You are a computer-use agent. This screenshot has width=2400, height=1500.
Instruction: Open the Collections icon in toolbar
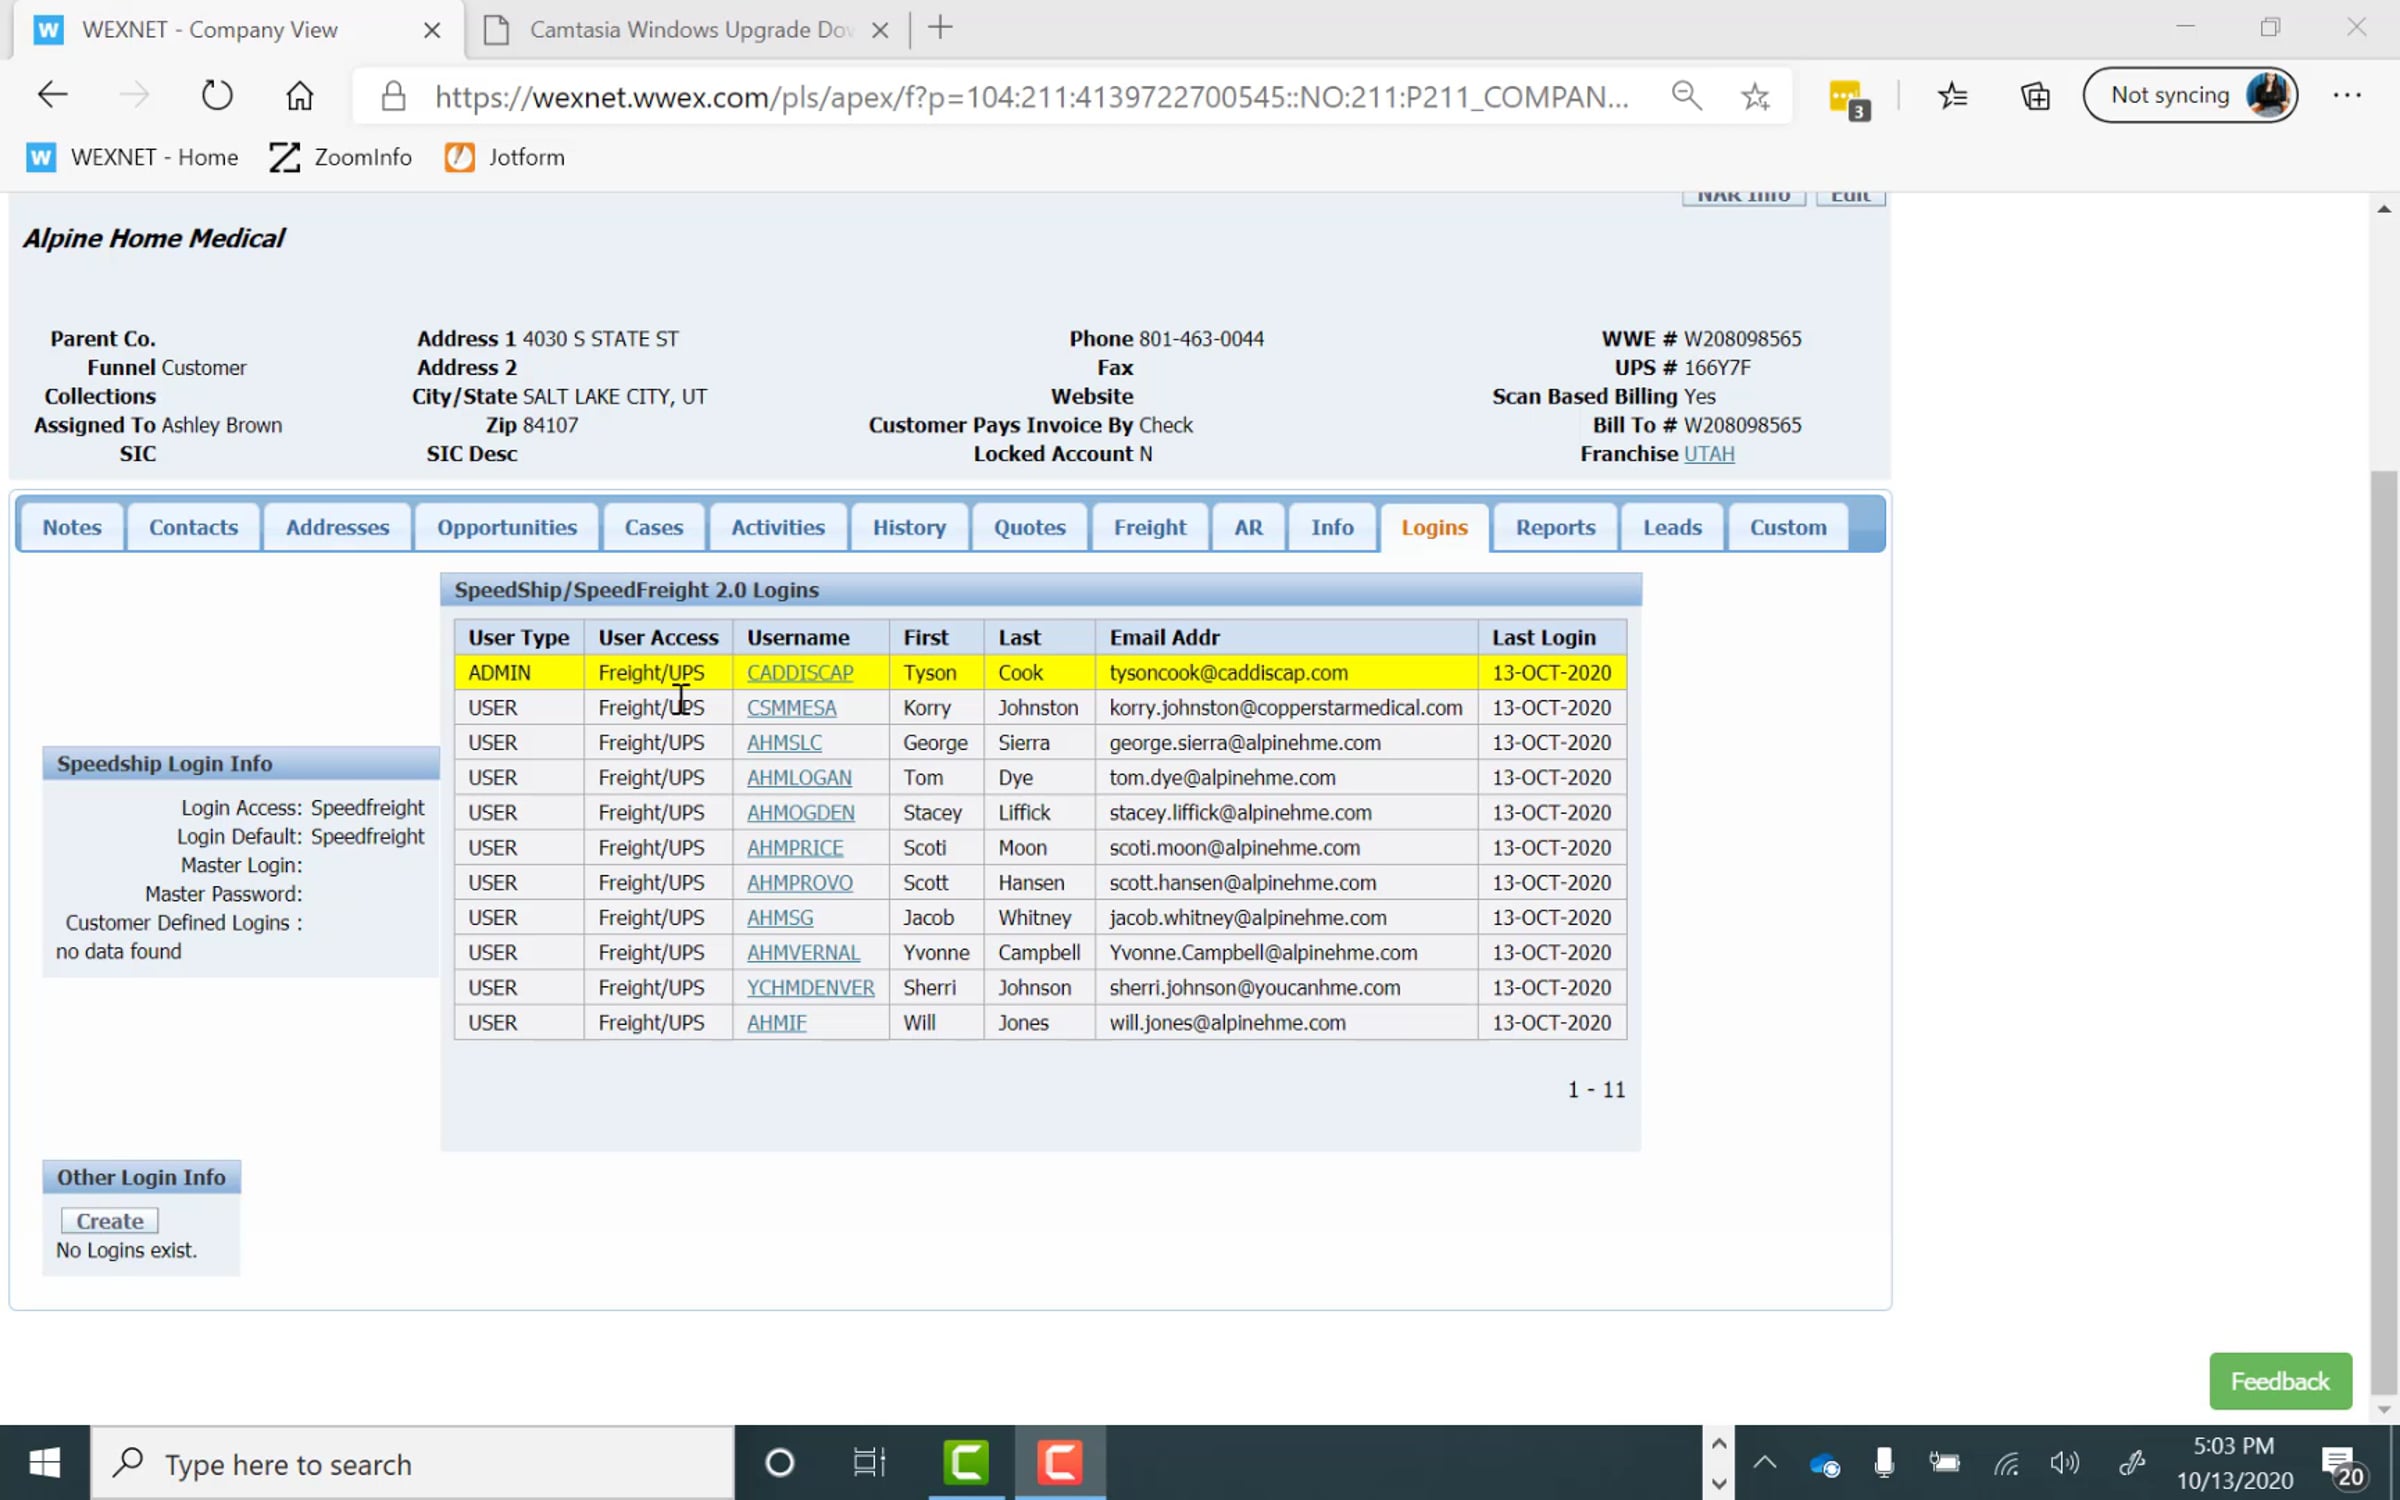[2035, 96]
